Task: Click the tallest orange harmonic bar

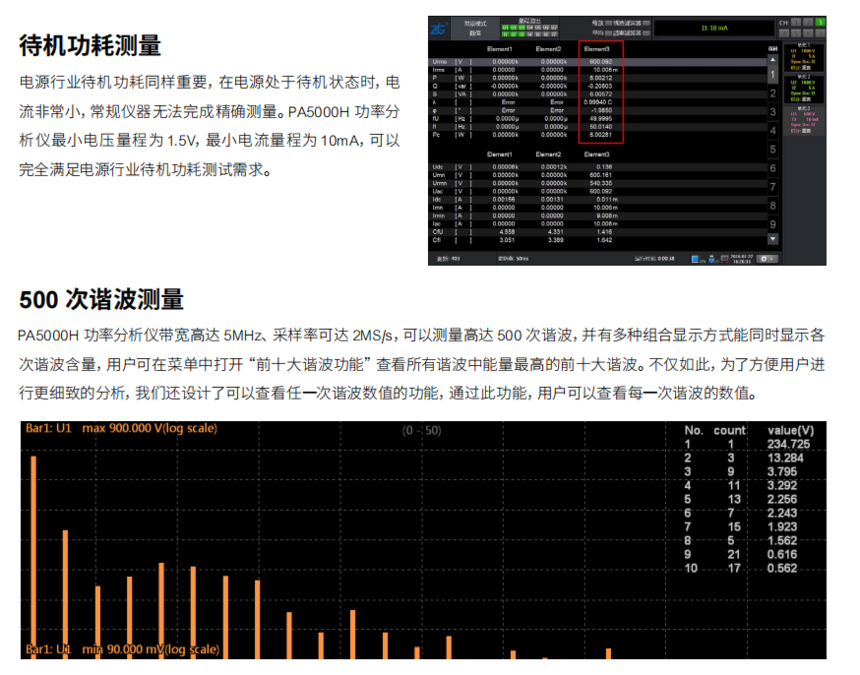Action: pos(33,557)
